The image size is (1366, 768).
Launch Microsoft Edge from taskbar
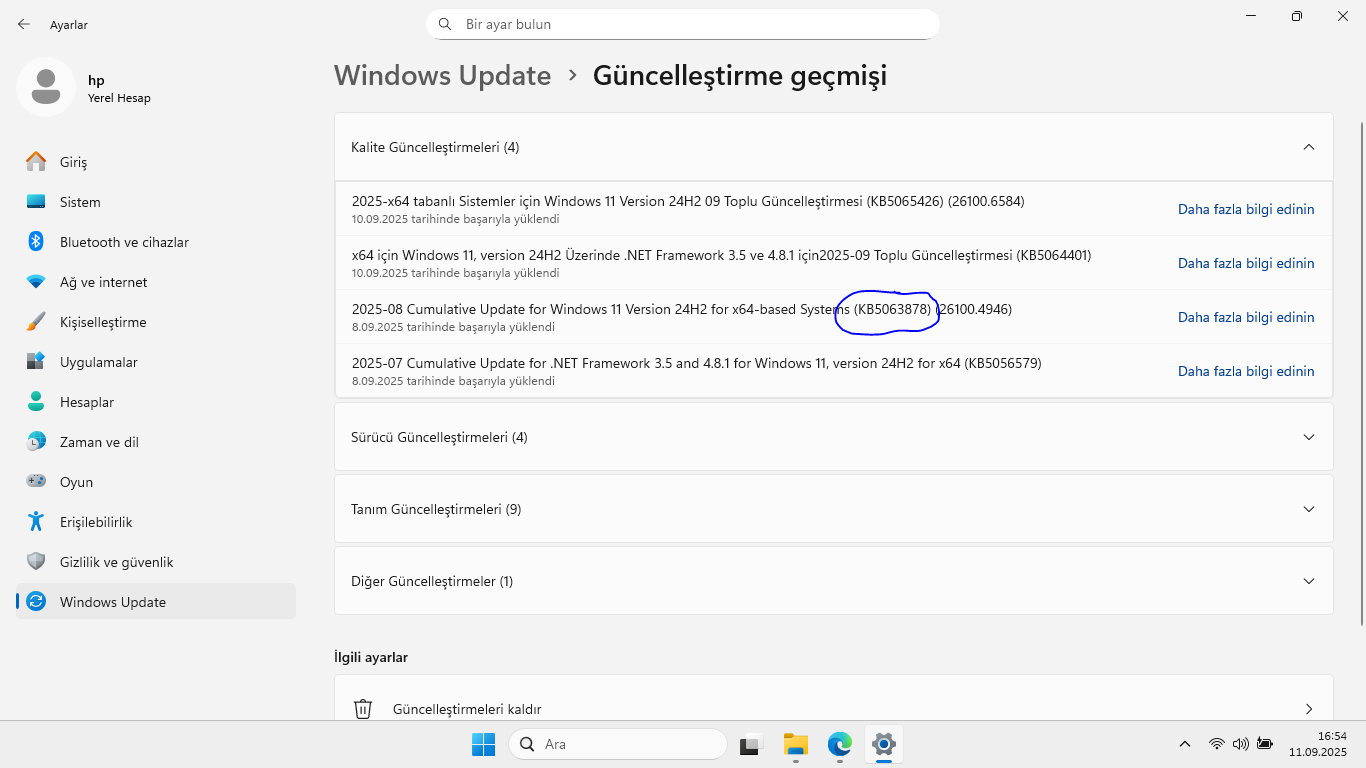point(839,744)
